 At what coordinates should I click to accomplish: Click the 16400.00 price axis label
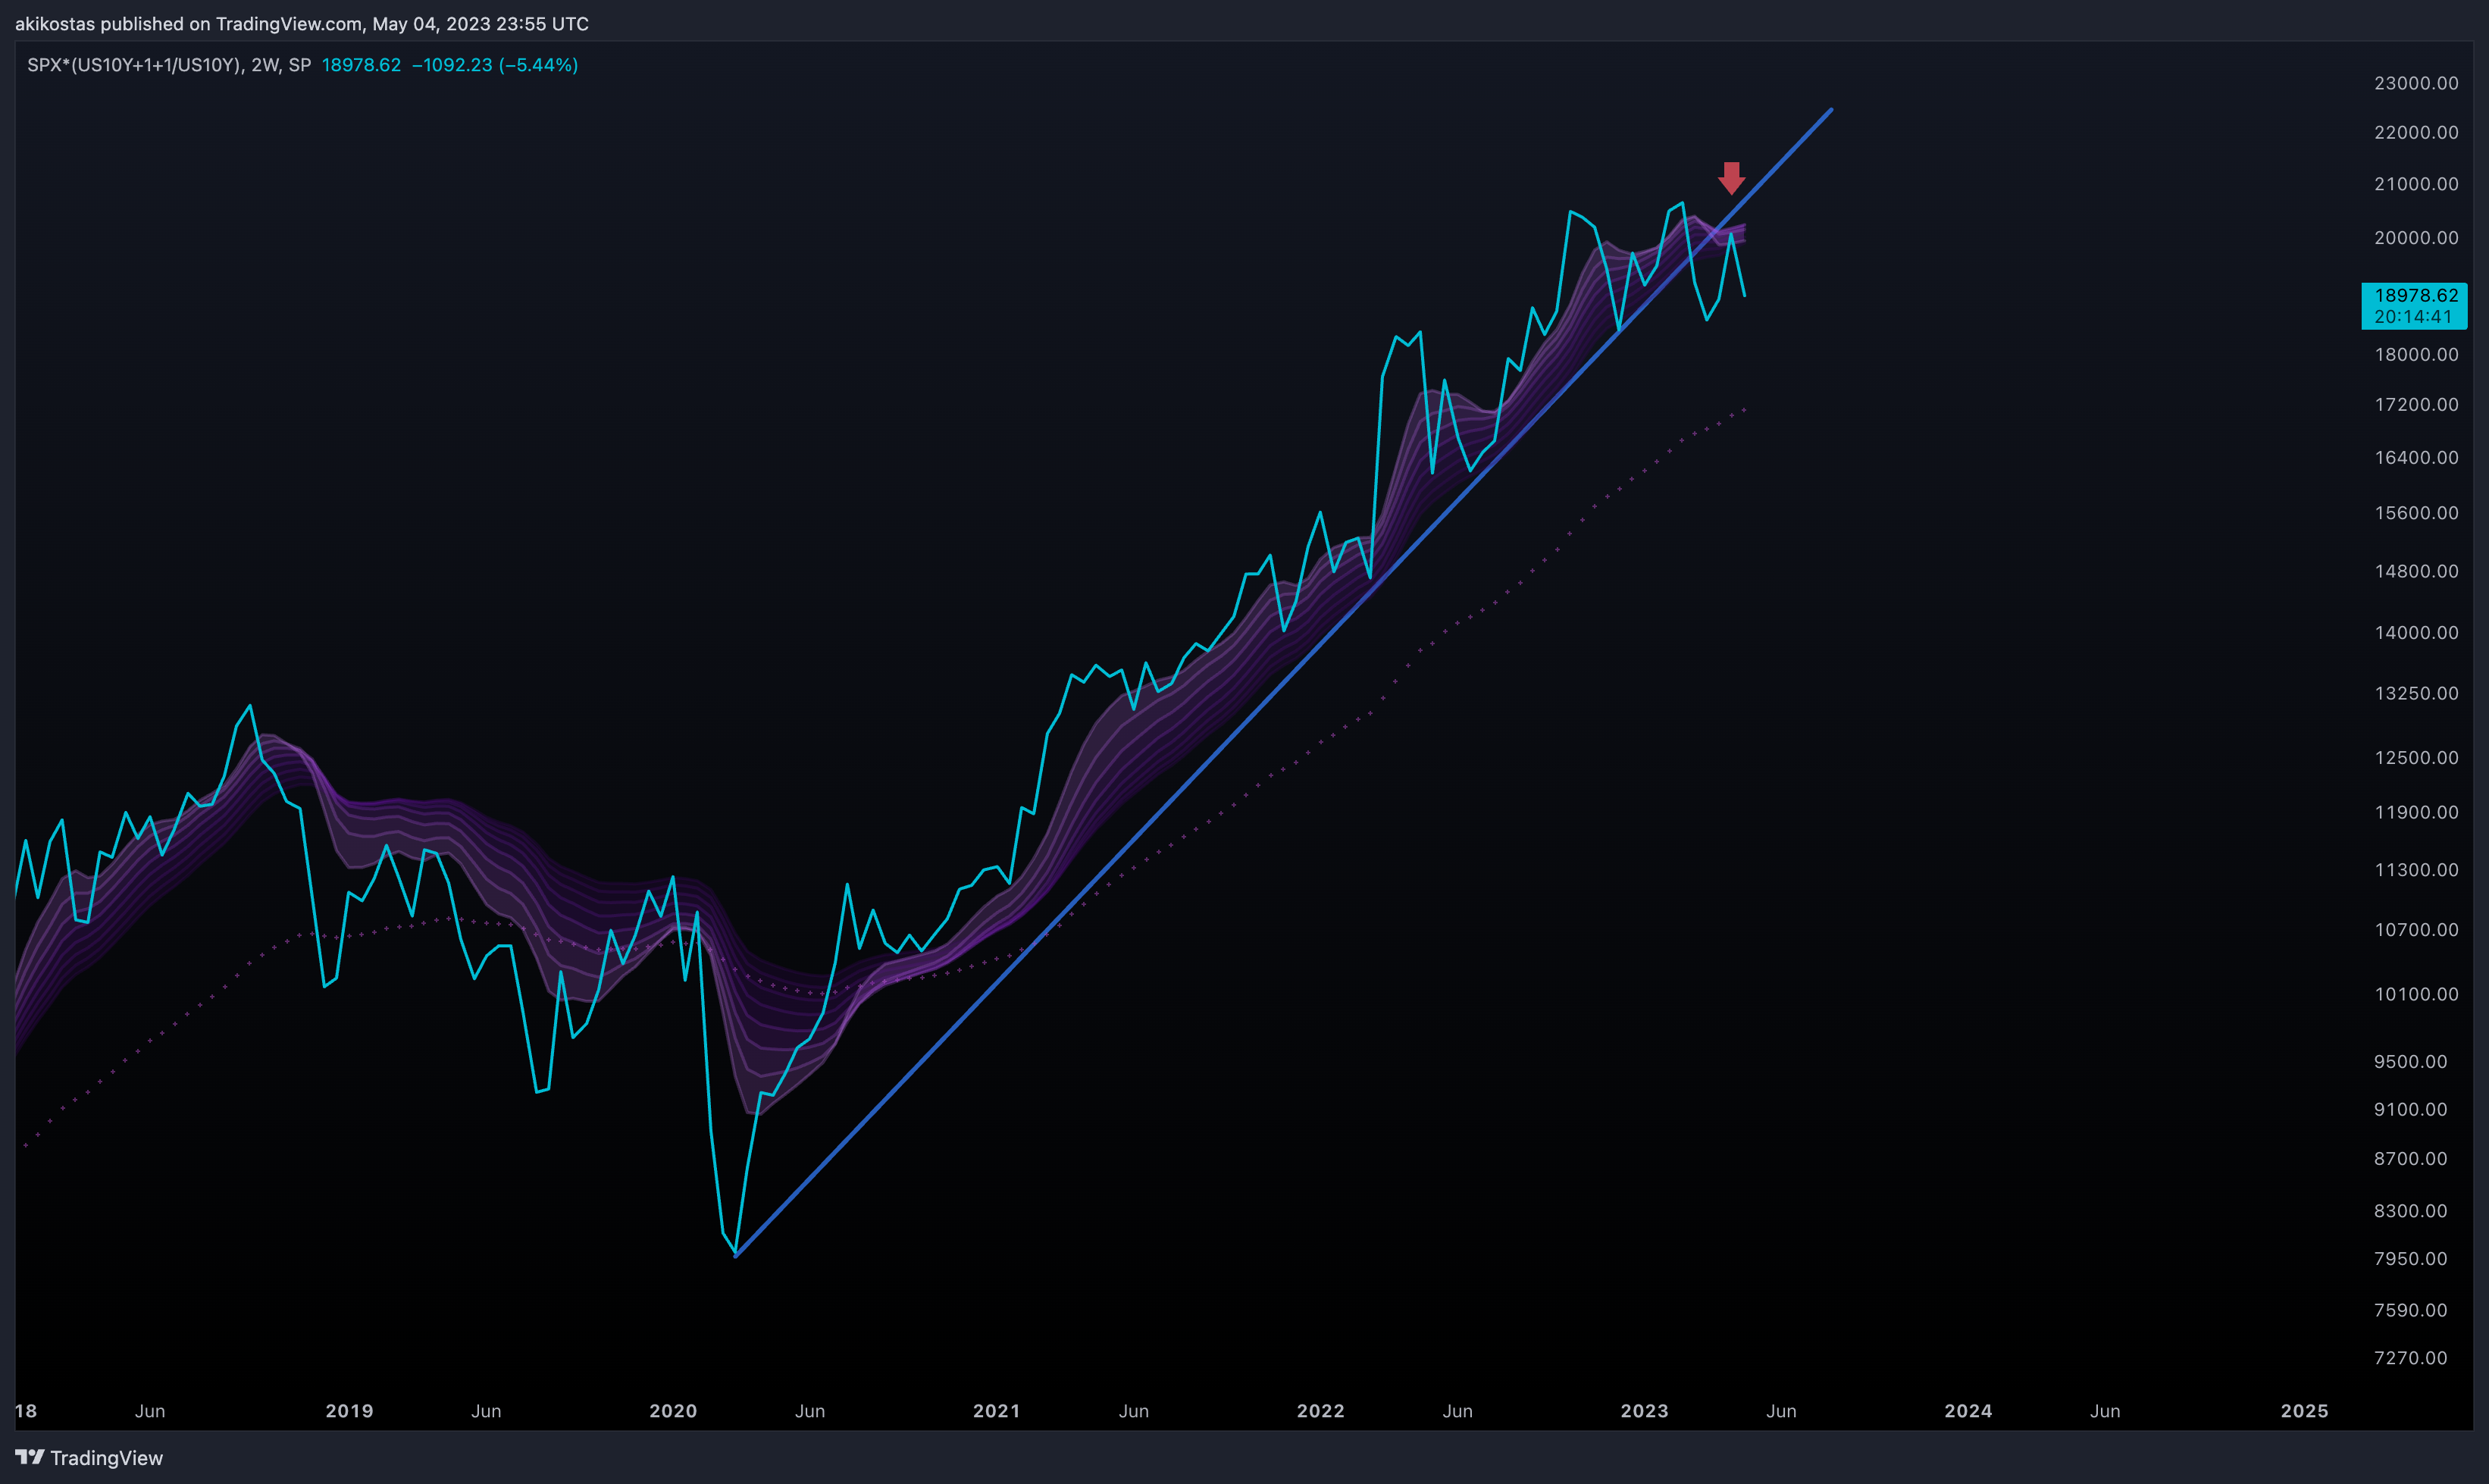[2416, 457]
